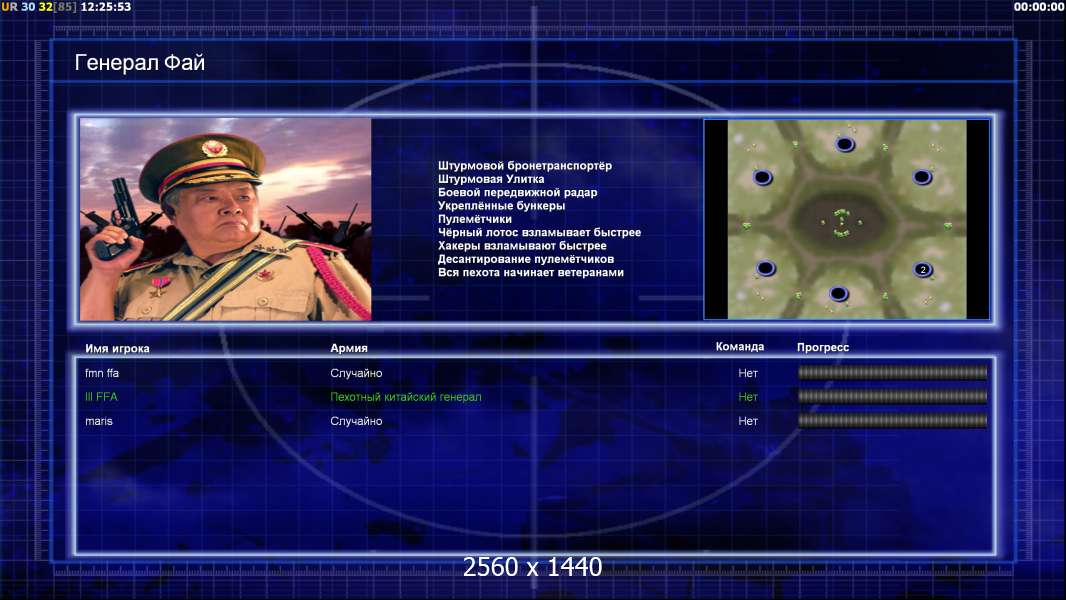
Task: Click "Случайно" army in fmn ffa row
Action: click(x=356, y=373)
